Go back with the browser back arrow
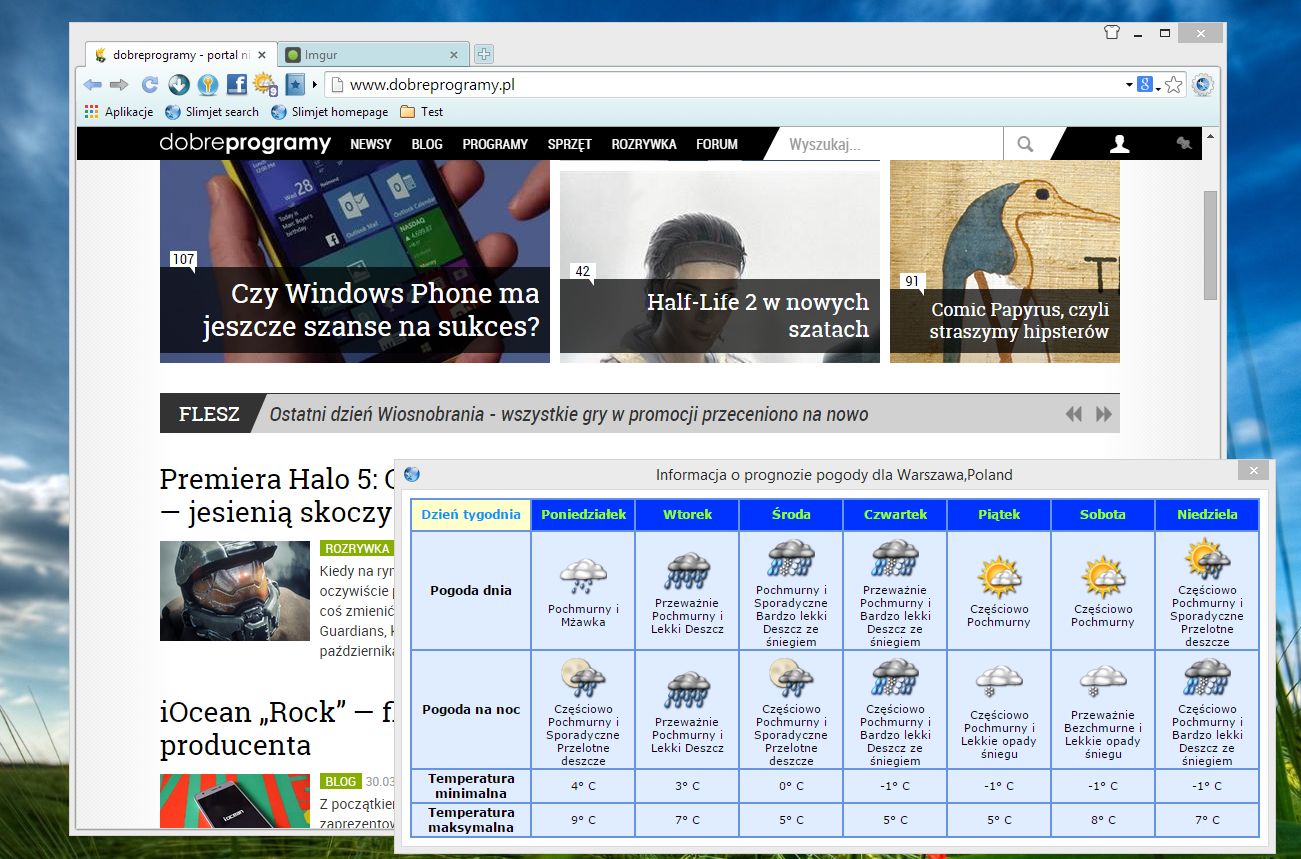The image size is (1301, 859). (x=93, y=85)
